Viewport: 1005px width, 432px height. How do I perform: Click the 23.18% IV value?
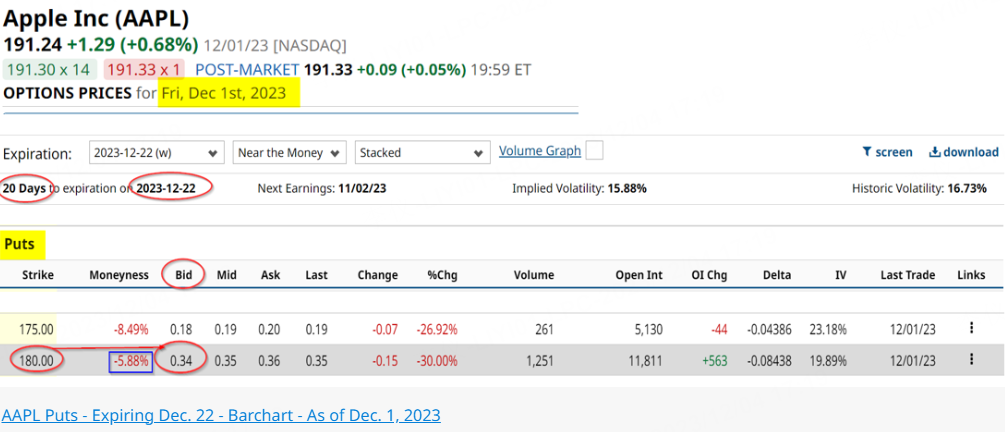[x=829, y=329]
